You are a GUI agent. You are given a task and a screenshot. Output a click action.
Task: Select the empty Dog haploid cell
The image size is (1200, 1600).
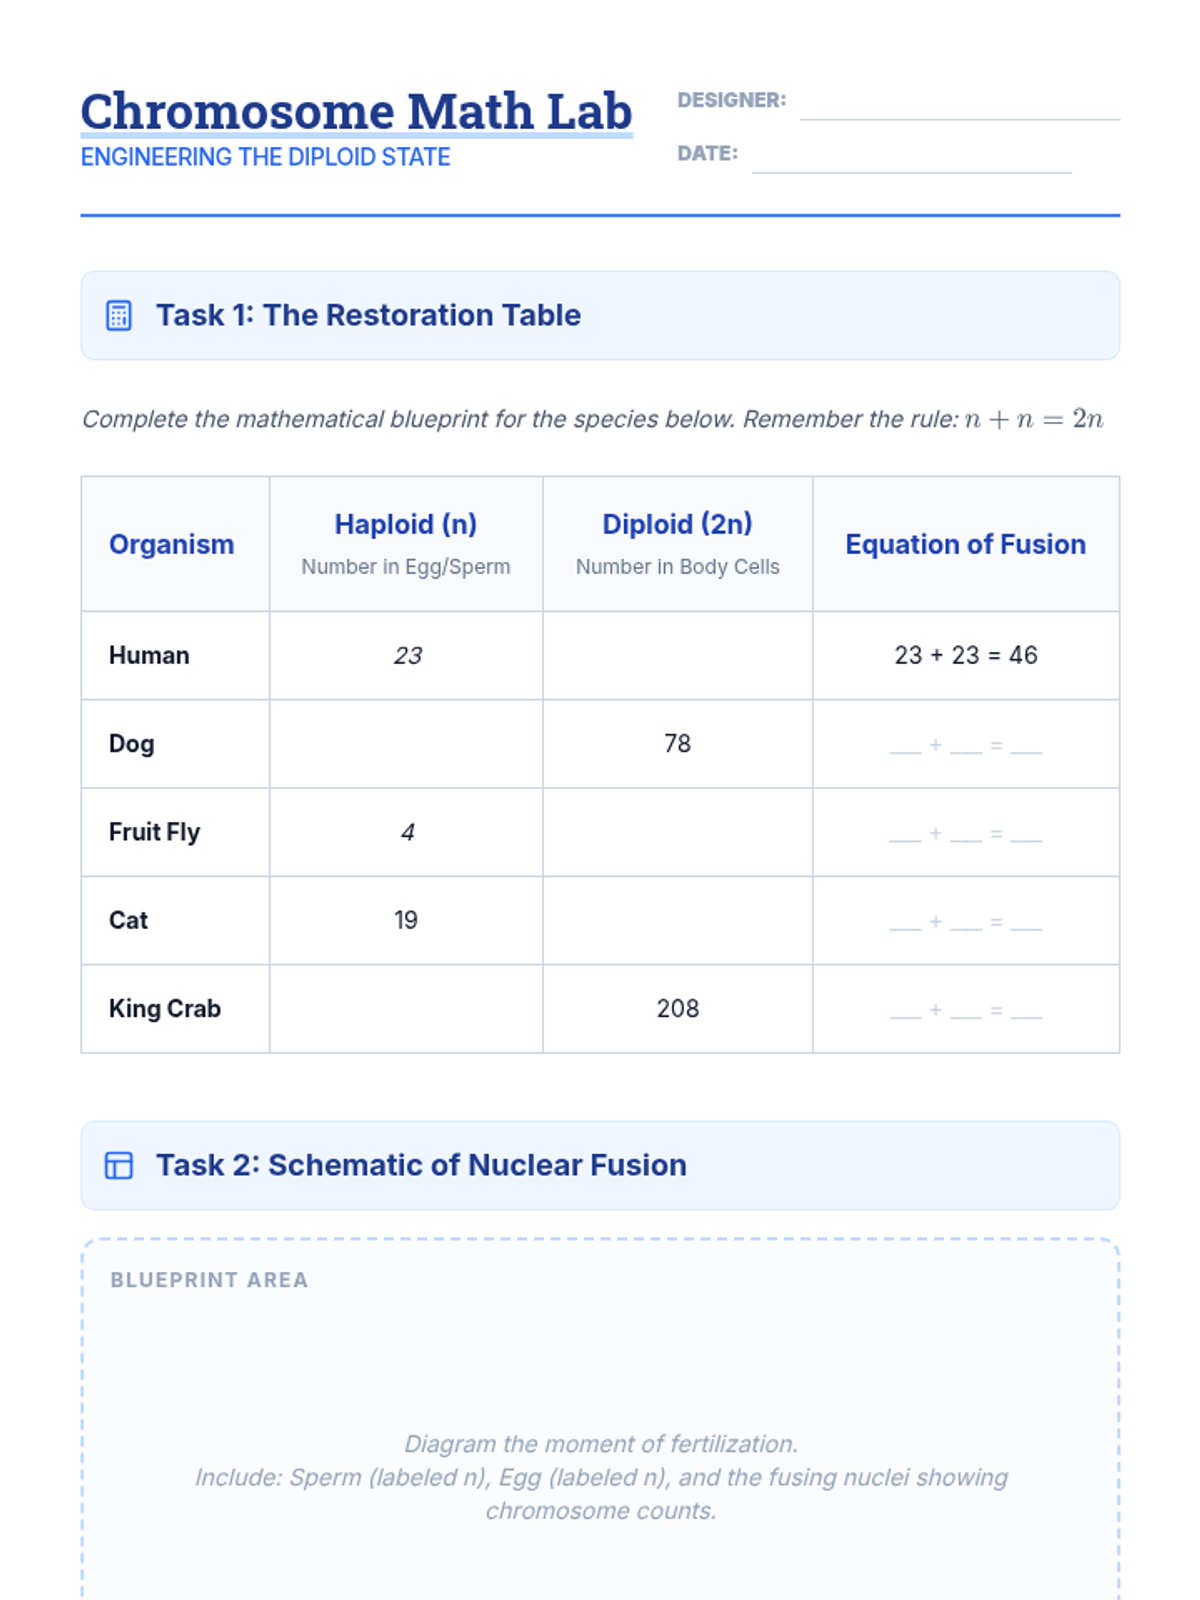[405, 744]
